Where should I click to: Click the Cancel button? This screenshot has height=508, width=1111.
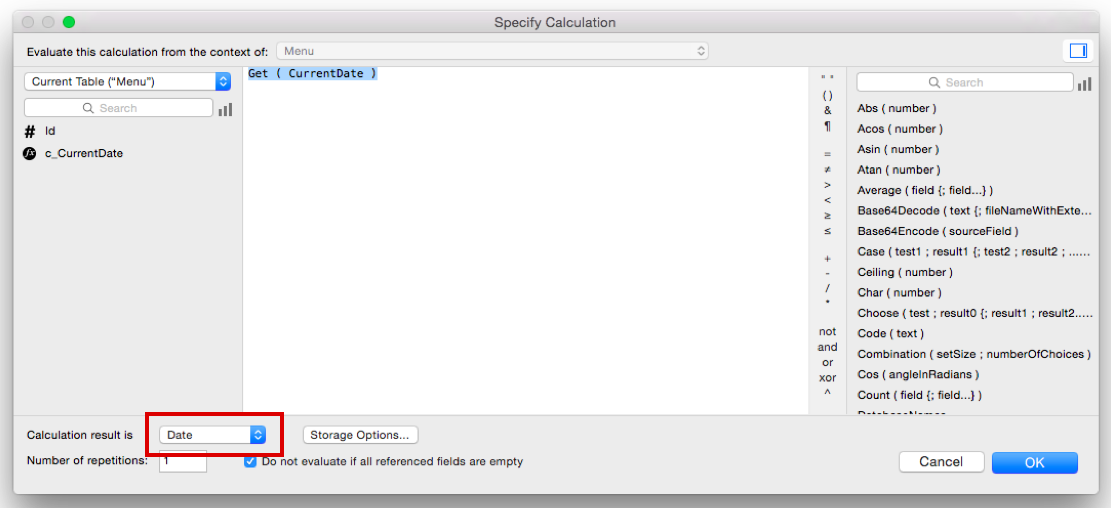[x=941, y=462]
